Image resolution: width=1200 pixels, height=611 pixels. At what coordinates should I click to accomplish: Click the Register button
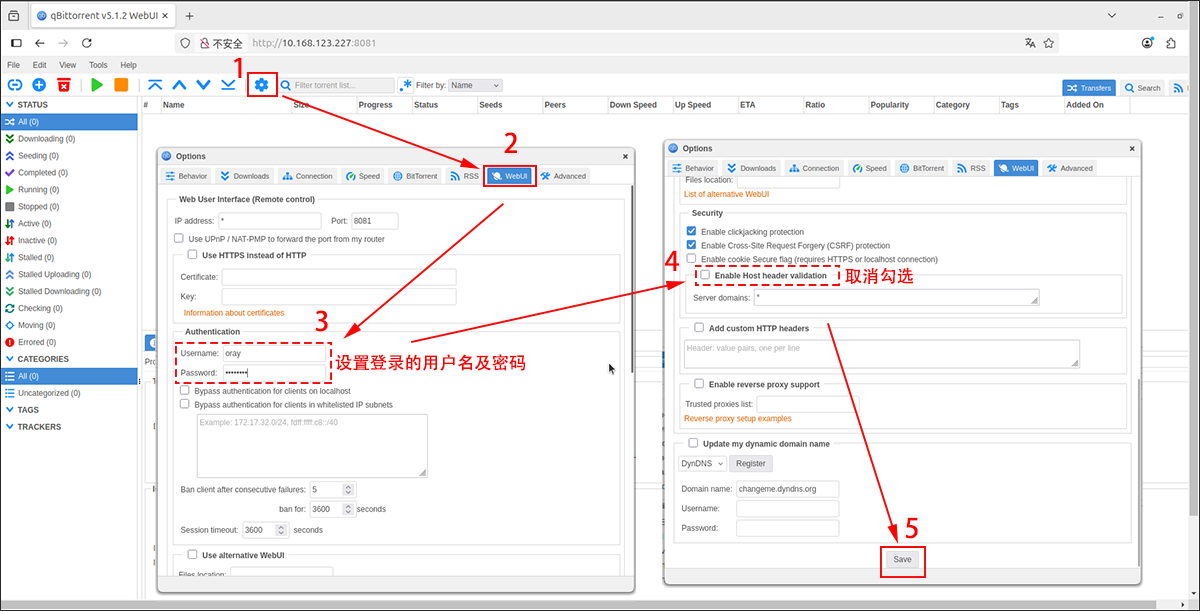751,464
